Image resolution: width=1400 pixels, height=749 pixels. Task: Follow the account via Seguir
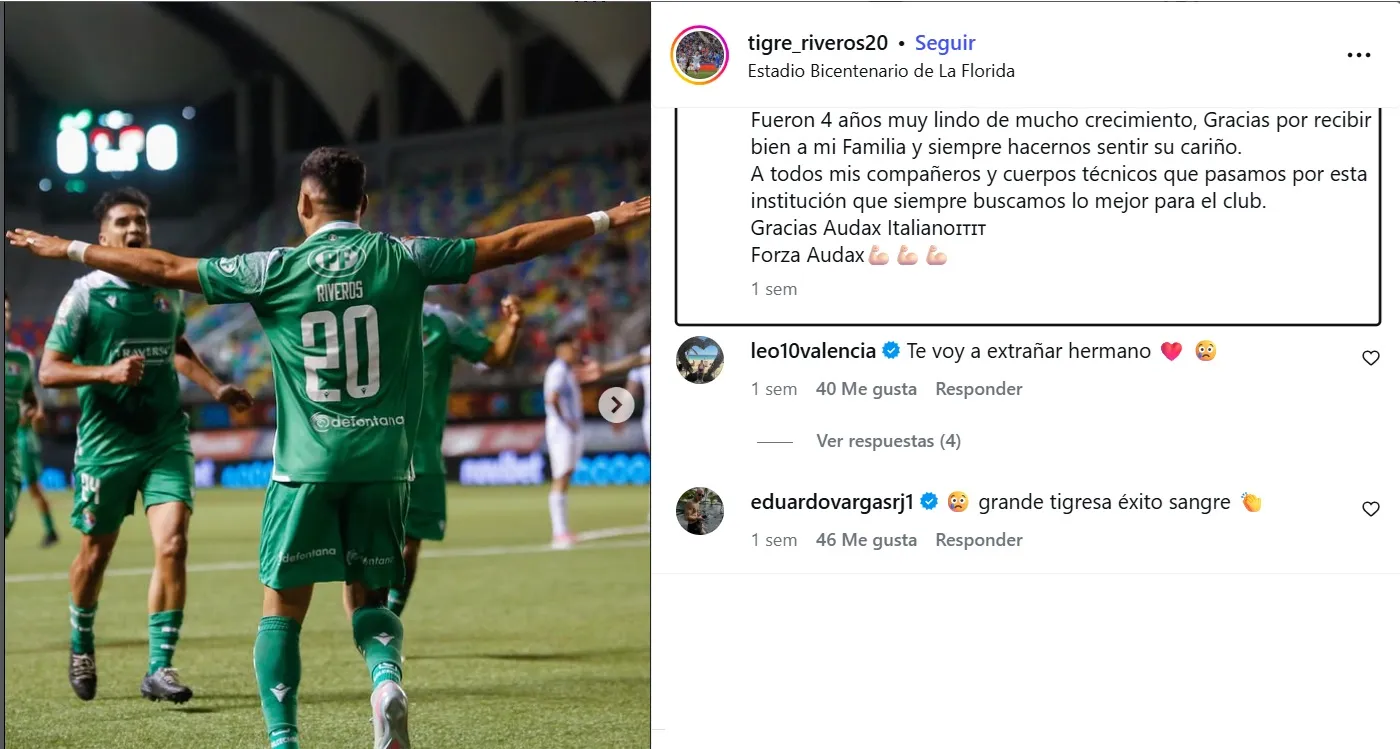point(945,43)
